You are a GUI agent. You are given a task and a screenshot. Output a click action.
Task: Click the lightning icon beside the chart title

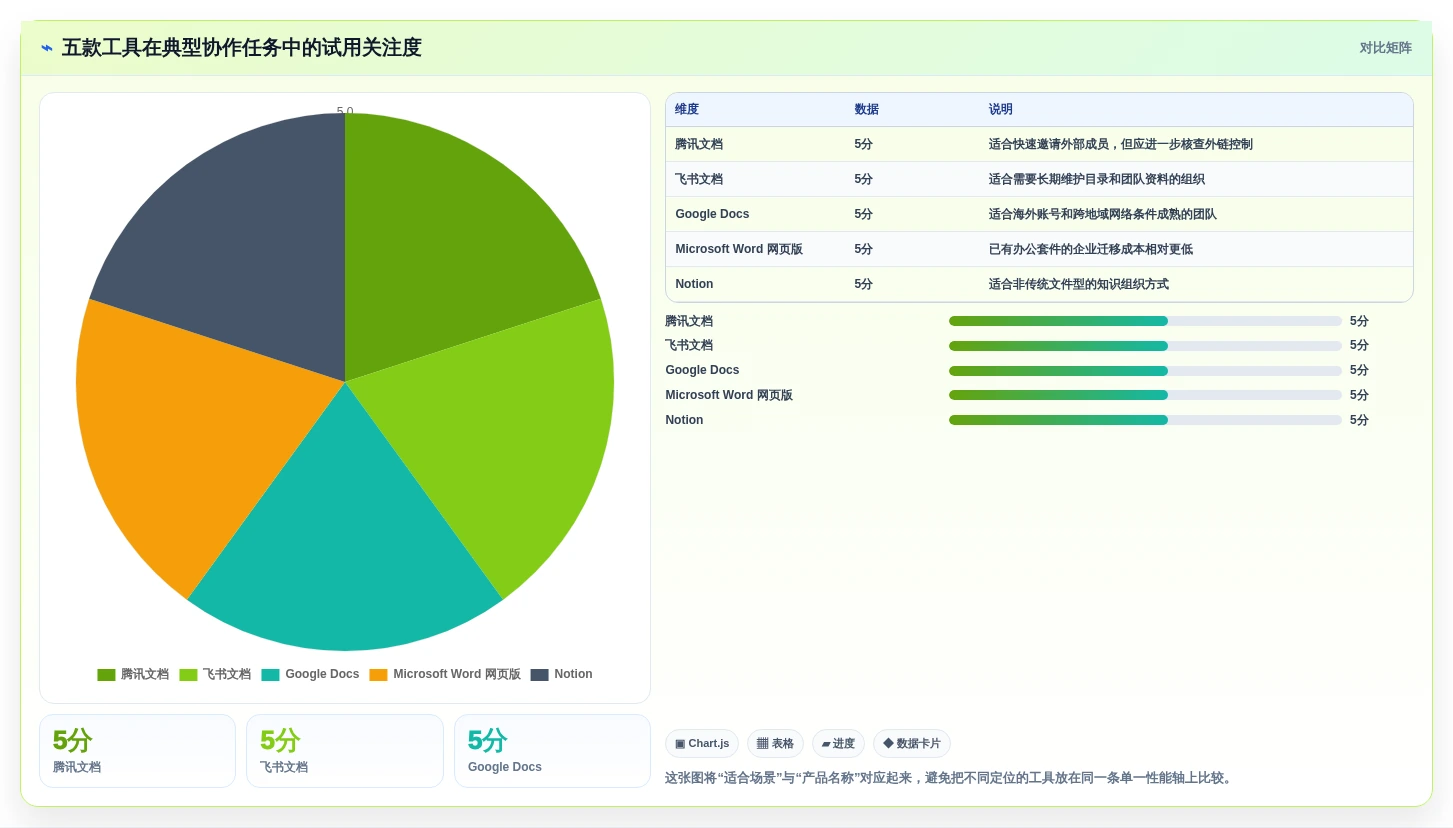tap(47, 48)
